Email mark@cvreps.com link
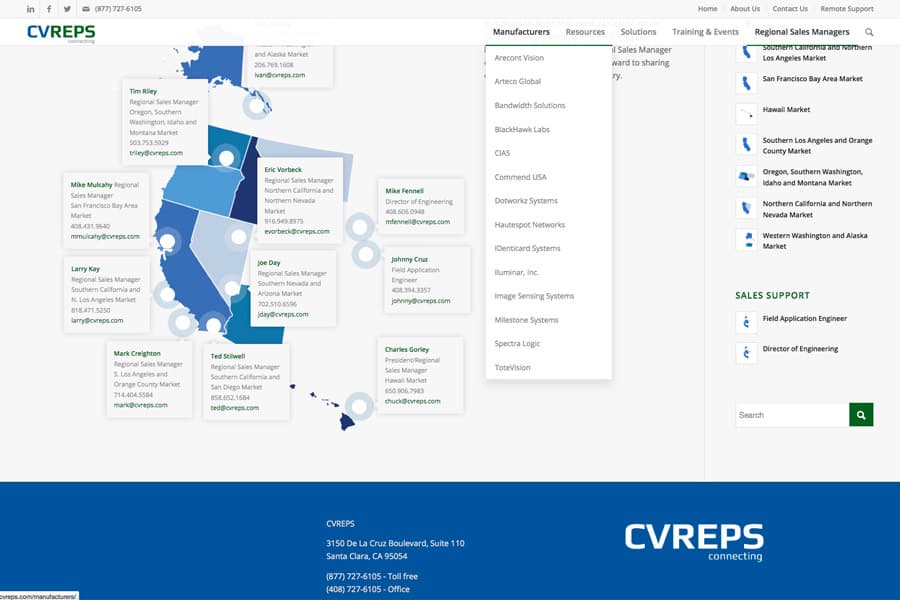 141,405
